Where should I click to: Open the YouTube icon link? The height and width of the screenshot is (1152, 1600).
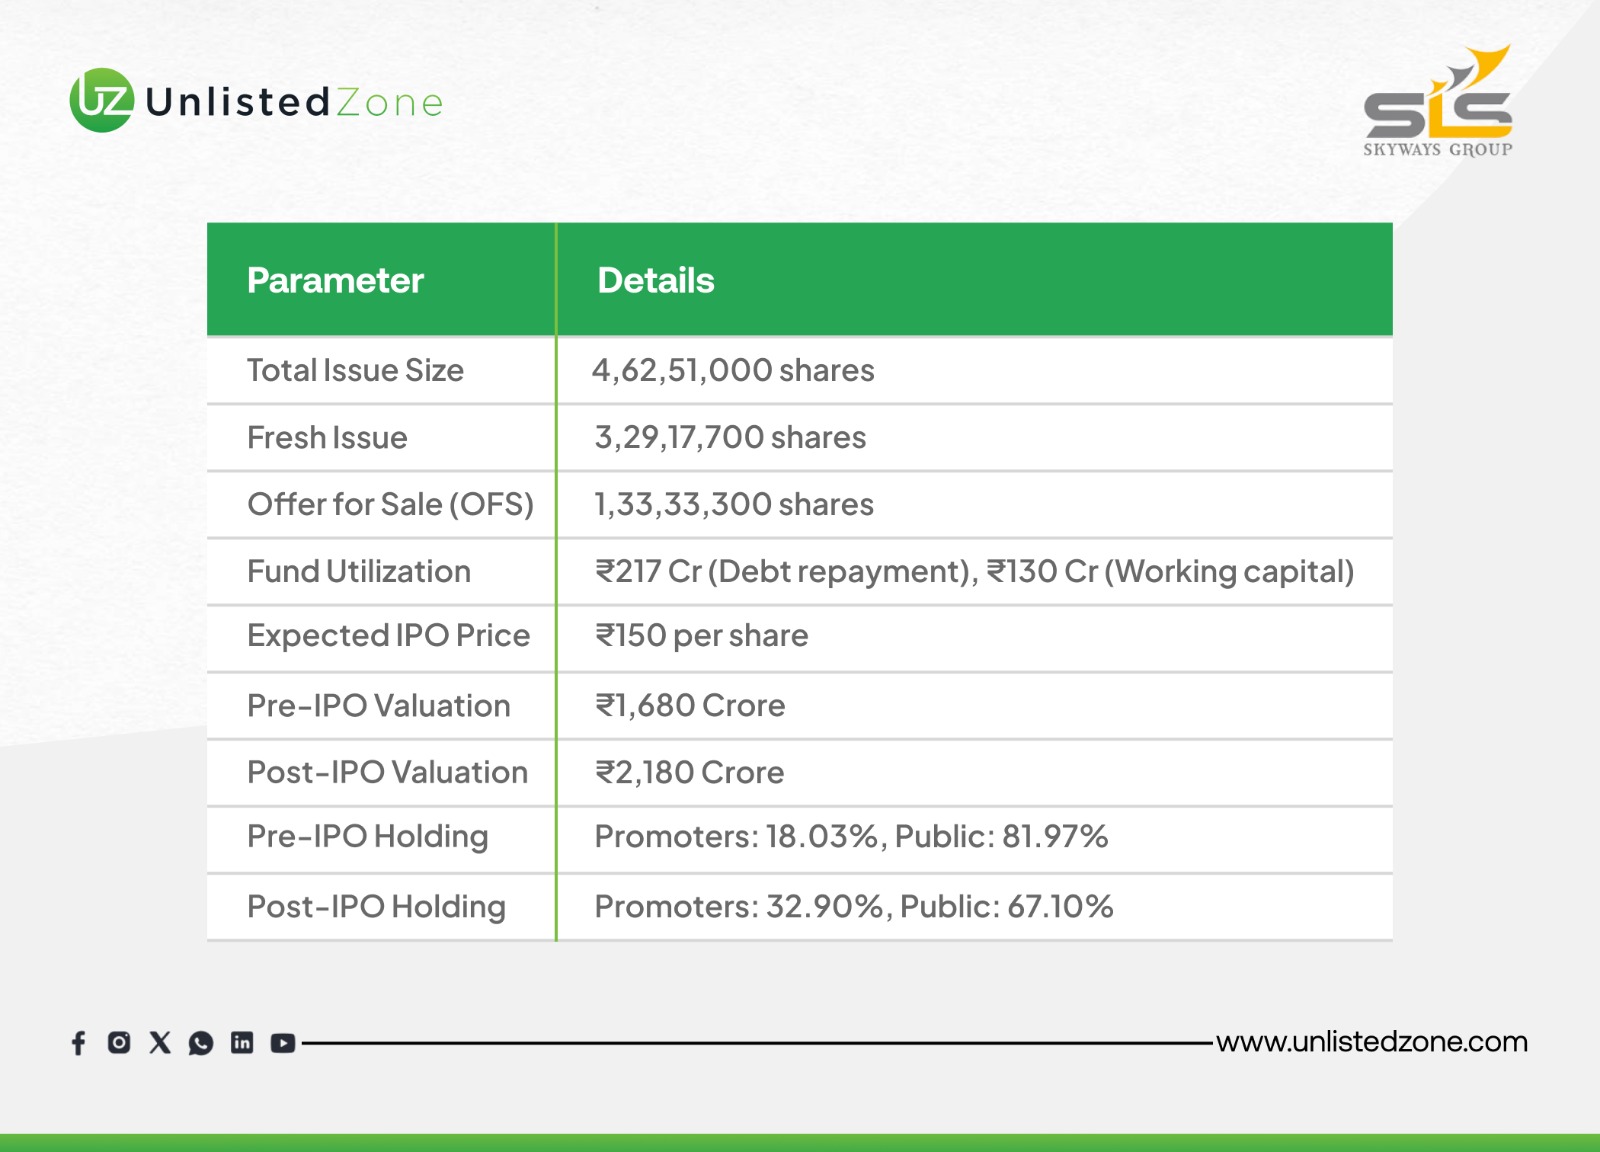tap(283, 1043)
